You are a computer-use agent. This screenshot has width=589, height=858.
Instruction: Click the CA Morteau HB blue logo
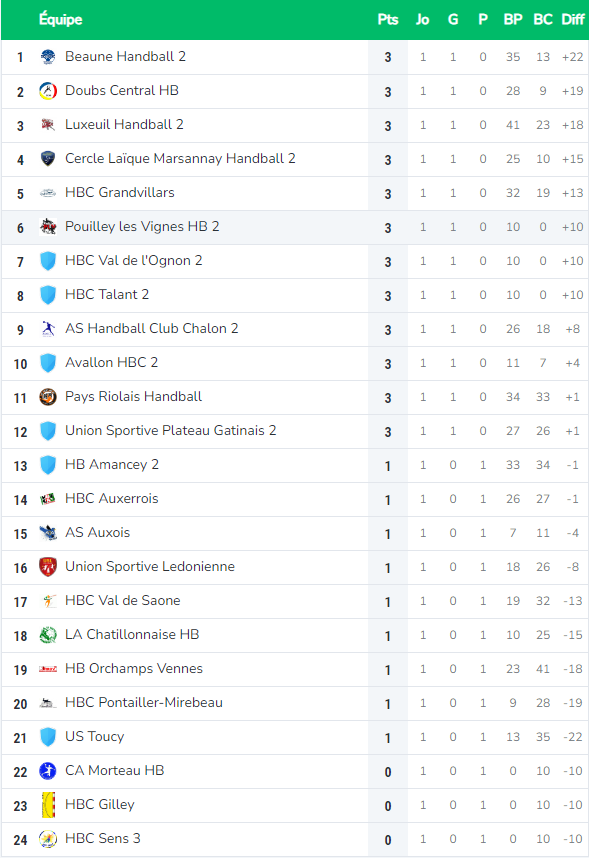point(48,770)
